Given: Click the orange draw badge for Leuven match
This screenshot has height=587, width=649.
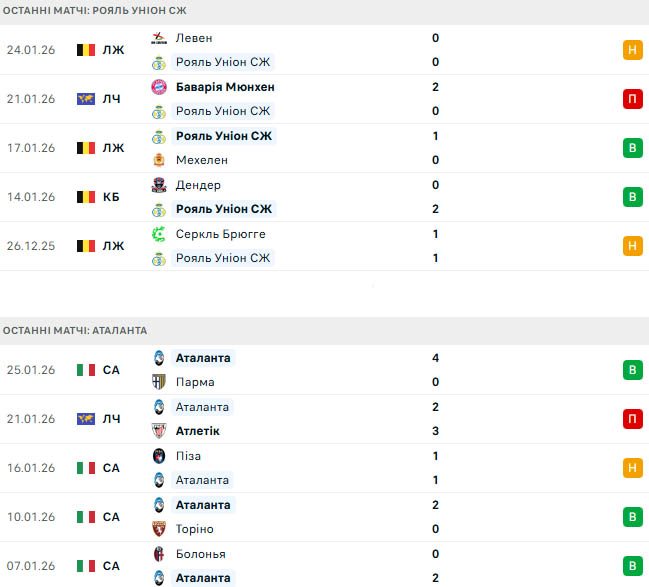Looking at the screenshot, I should click(x=632, y=50).
